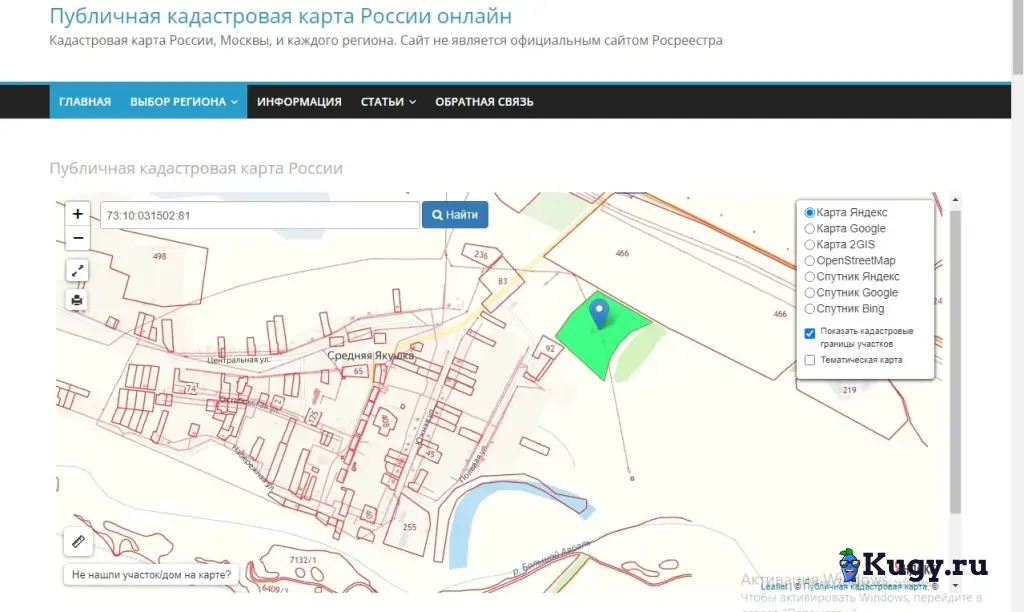Click the scroll up arrow of map panel
1024x612 pixels.
[955, 199]
